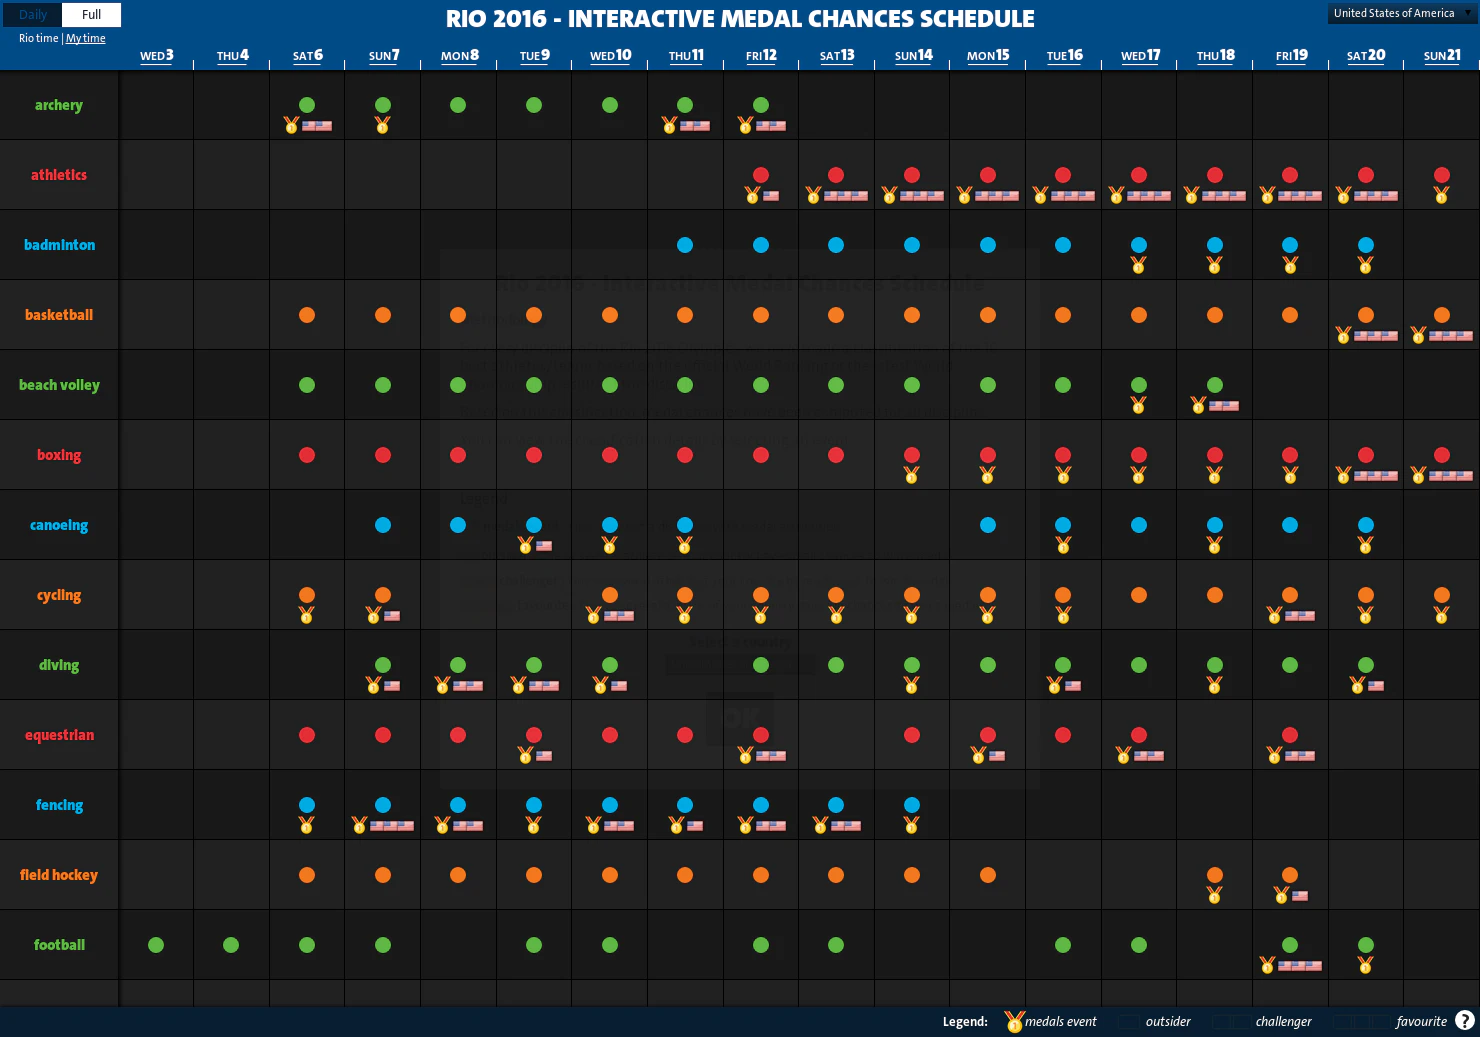This screenshot has height=1037, width=1480.
Task: Click the boxing event dot on SAT 13
Action: coord(836,455)
